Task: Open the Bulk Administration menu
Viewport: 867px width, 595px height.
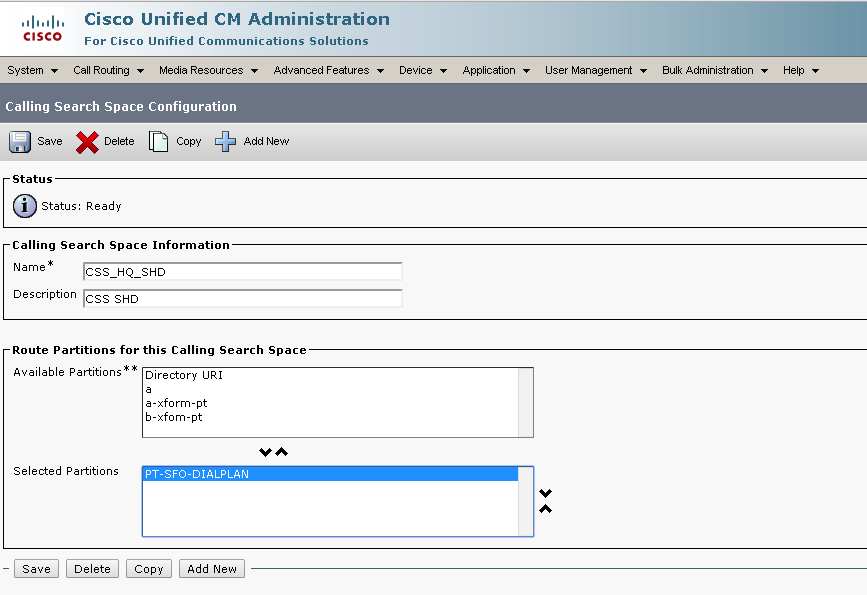Action: point(715,70)
